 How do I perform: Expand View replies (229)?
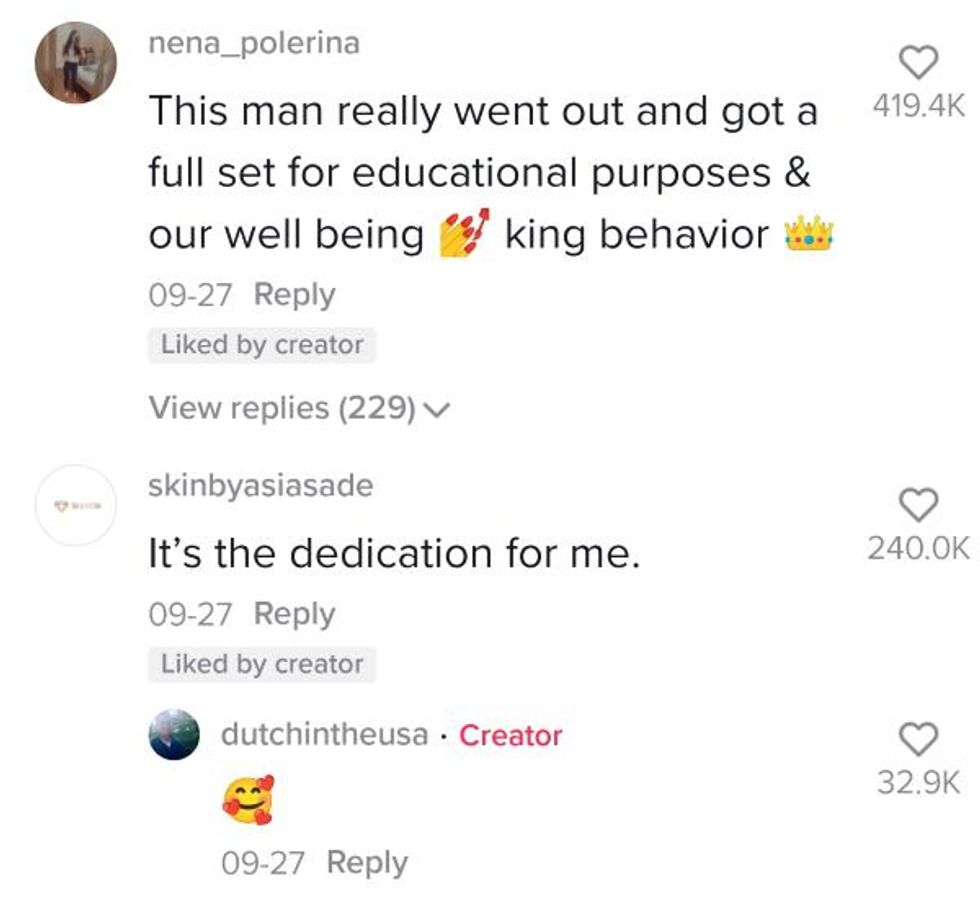(282, 408)
